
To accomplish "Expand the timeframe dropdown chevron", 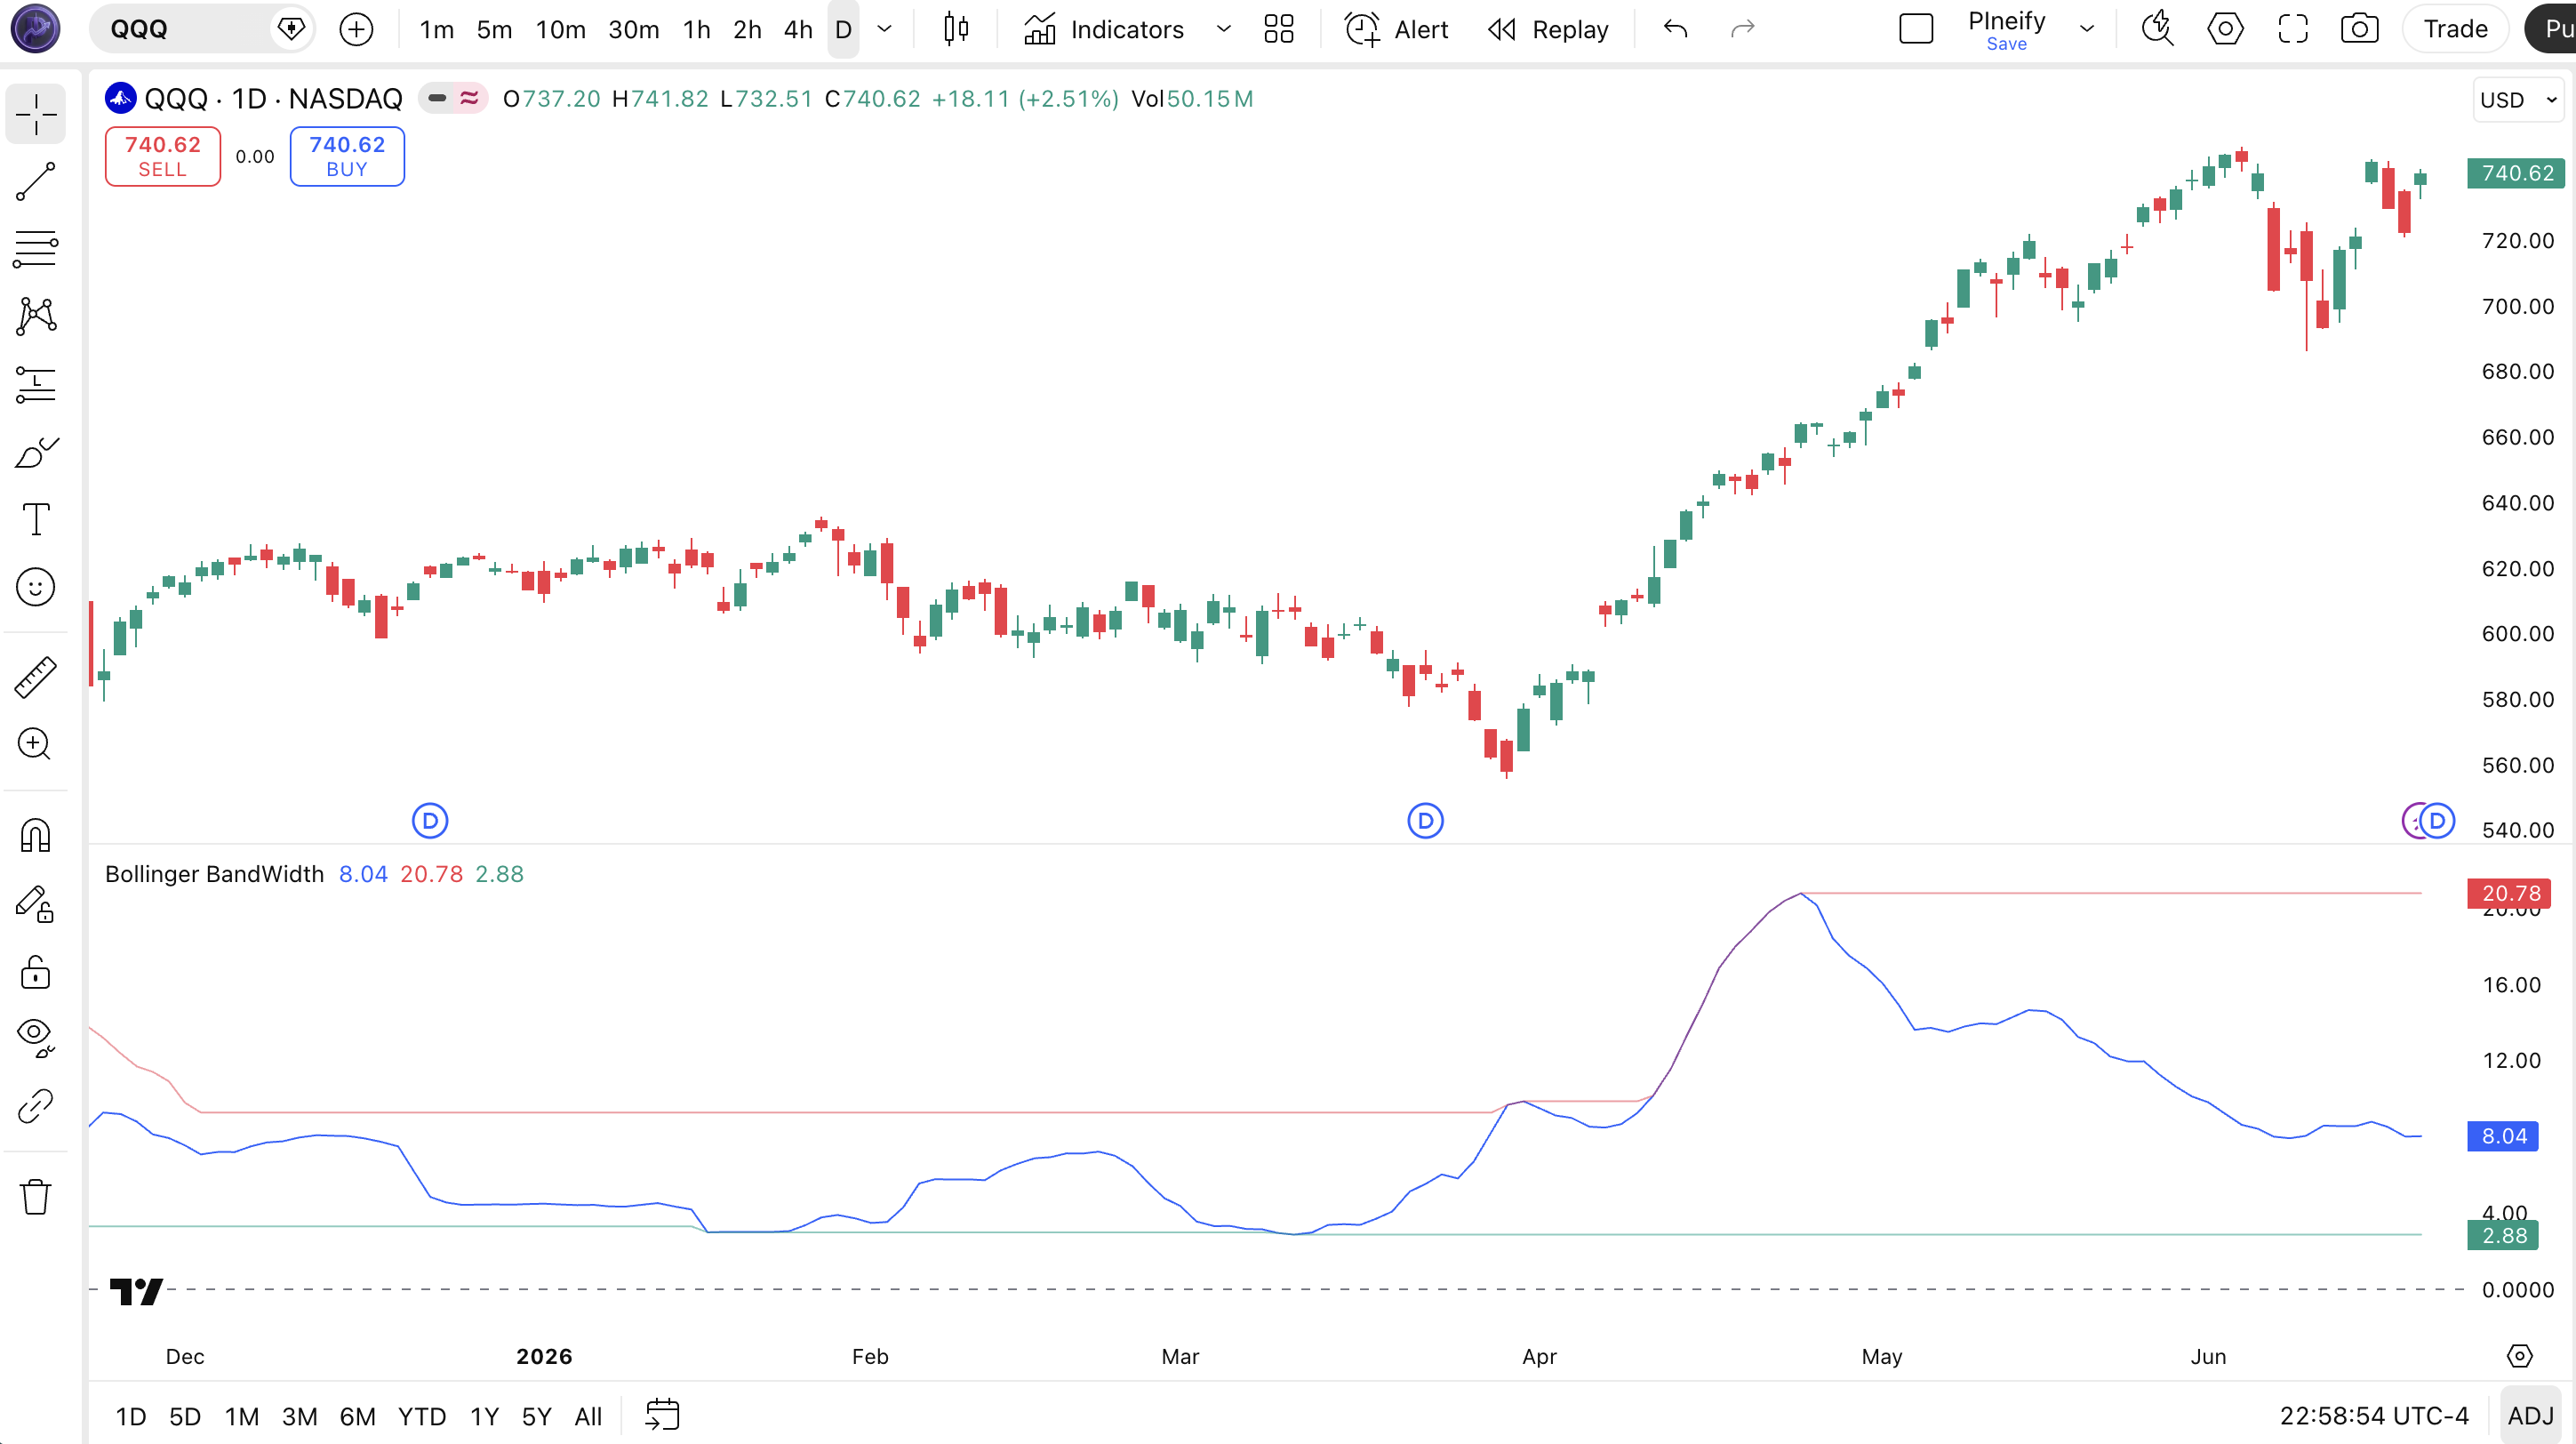I will pos(885,29).
